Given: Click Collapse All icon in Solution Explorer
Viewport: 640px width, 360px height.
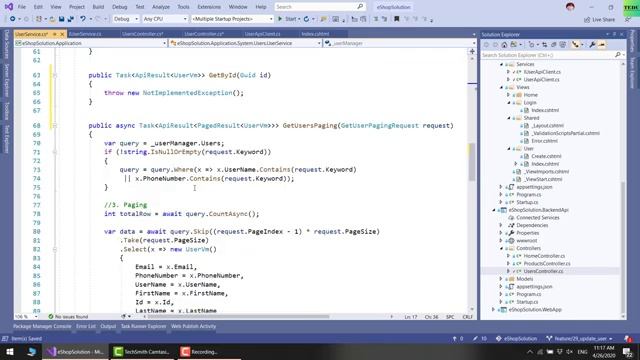Looking at the screenshot, I should click(x=553, y=45).
